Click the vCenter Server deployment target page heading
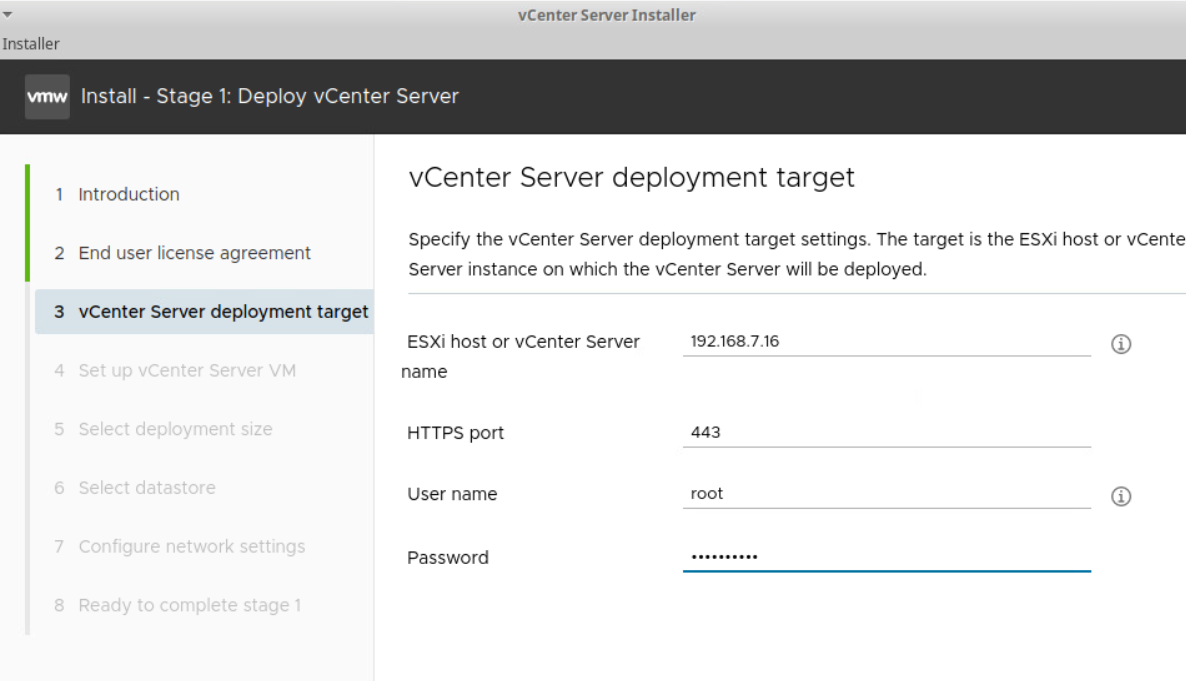This screenshot has width=1186, height=681. [632, 178]
